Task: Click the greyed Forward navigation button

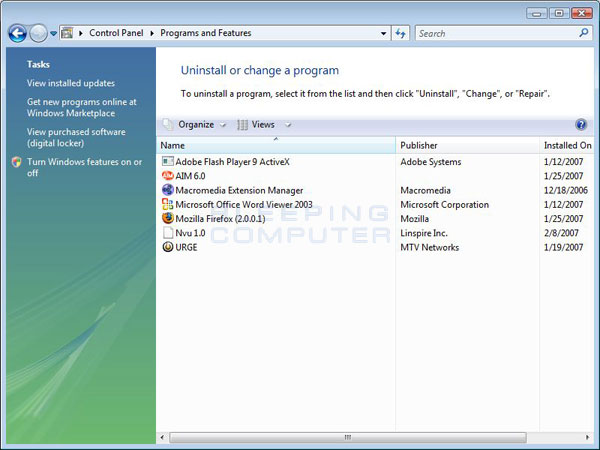Action: [38, 34]
